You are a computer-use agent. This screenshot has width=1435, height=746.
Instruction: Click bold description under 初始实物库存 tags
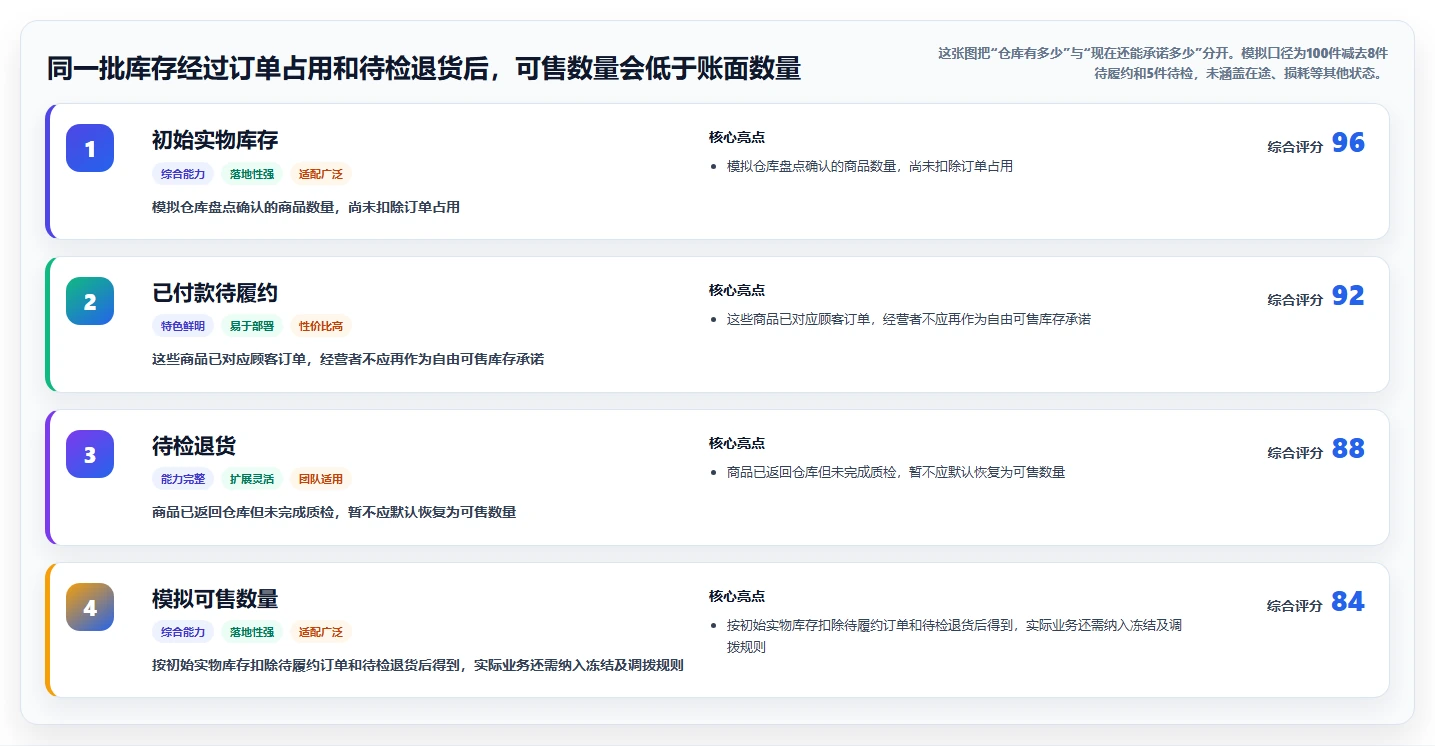tap(306, 207)
